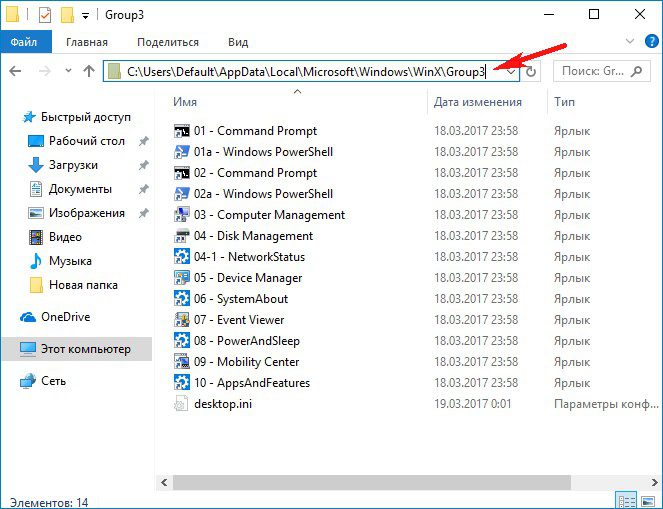This screenshot has height=509, width=663.
Task: Open Музыка in navigation pane
Action: 70,261
